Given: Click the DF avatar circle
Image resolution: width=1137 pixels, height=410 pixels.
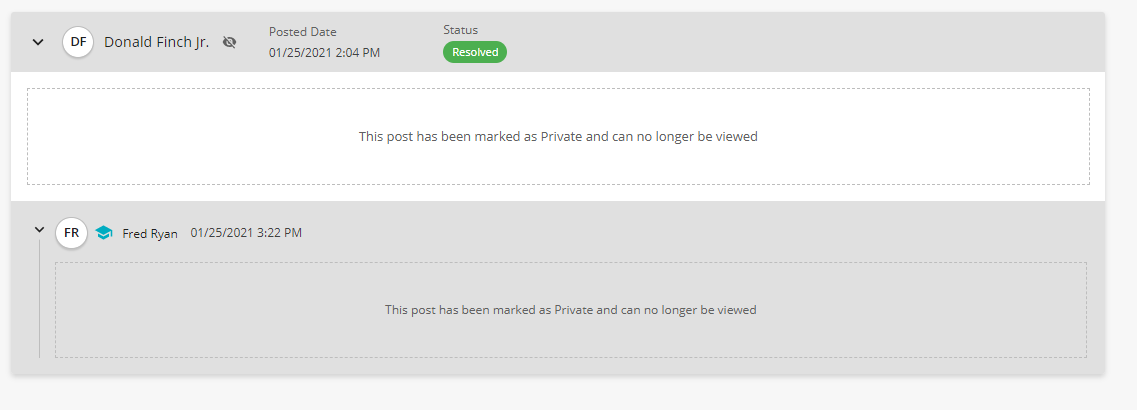Looking at the screenshot, I should [78, 42].
